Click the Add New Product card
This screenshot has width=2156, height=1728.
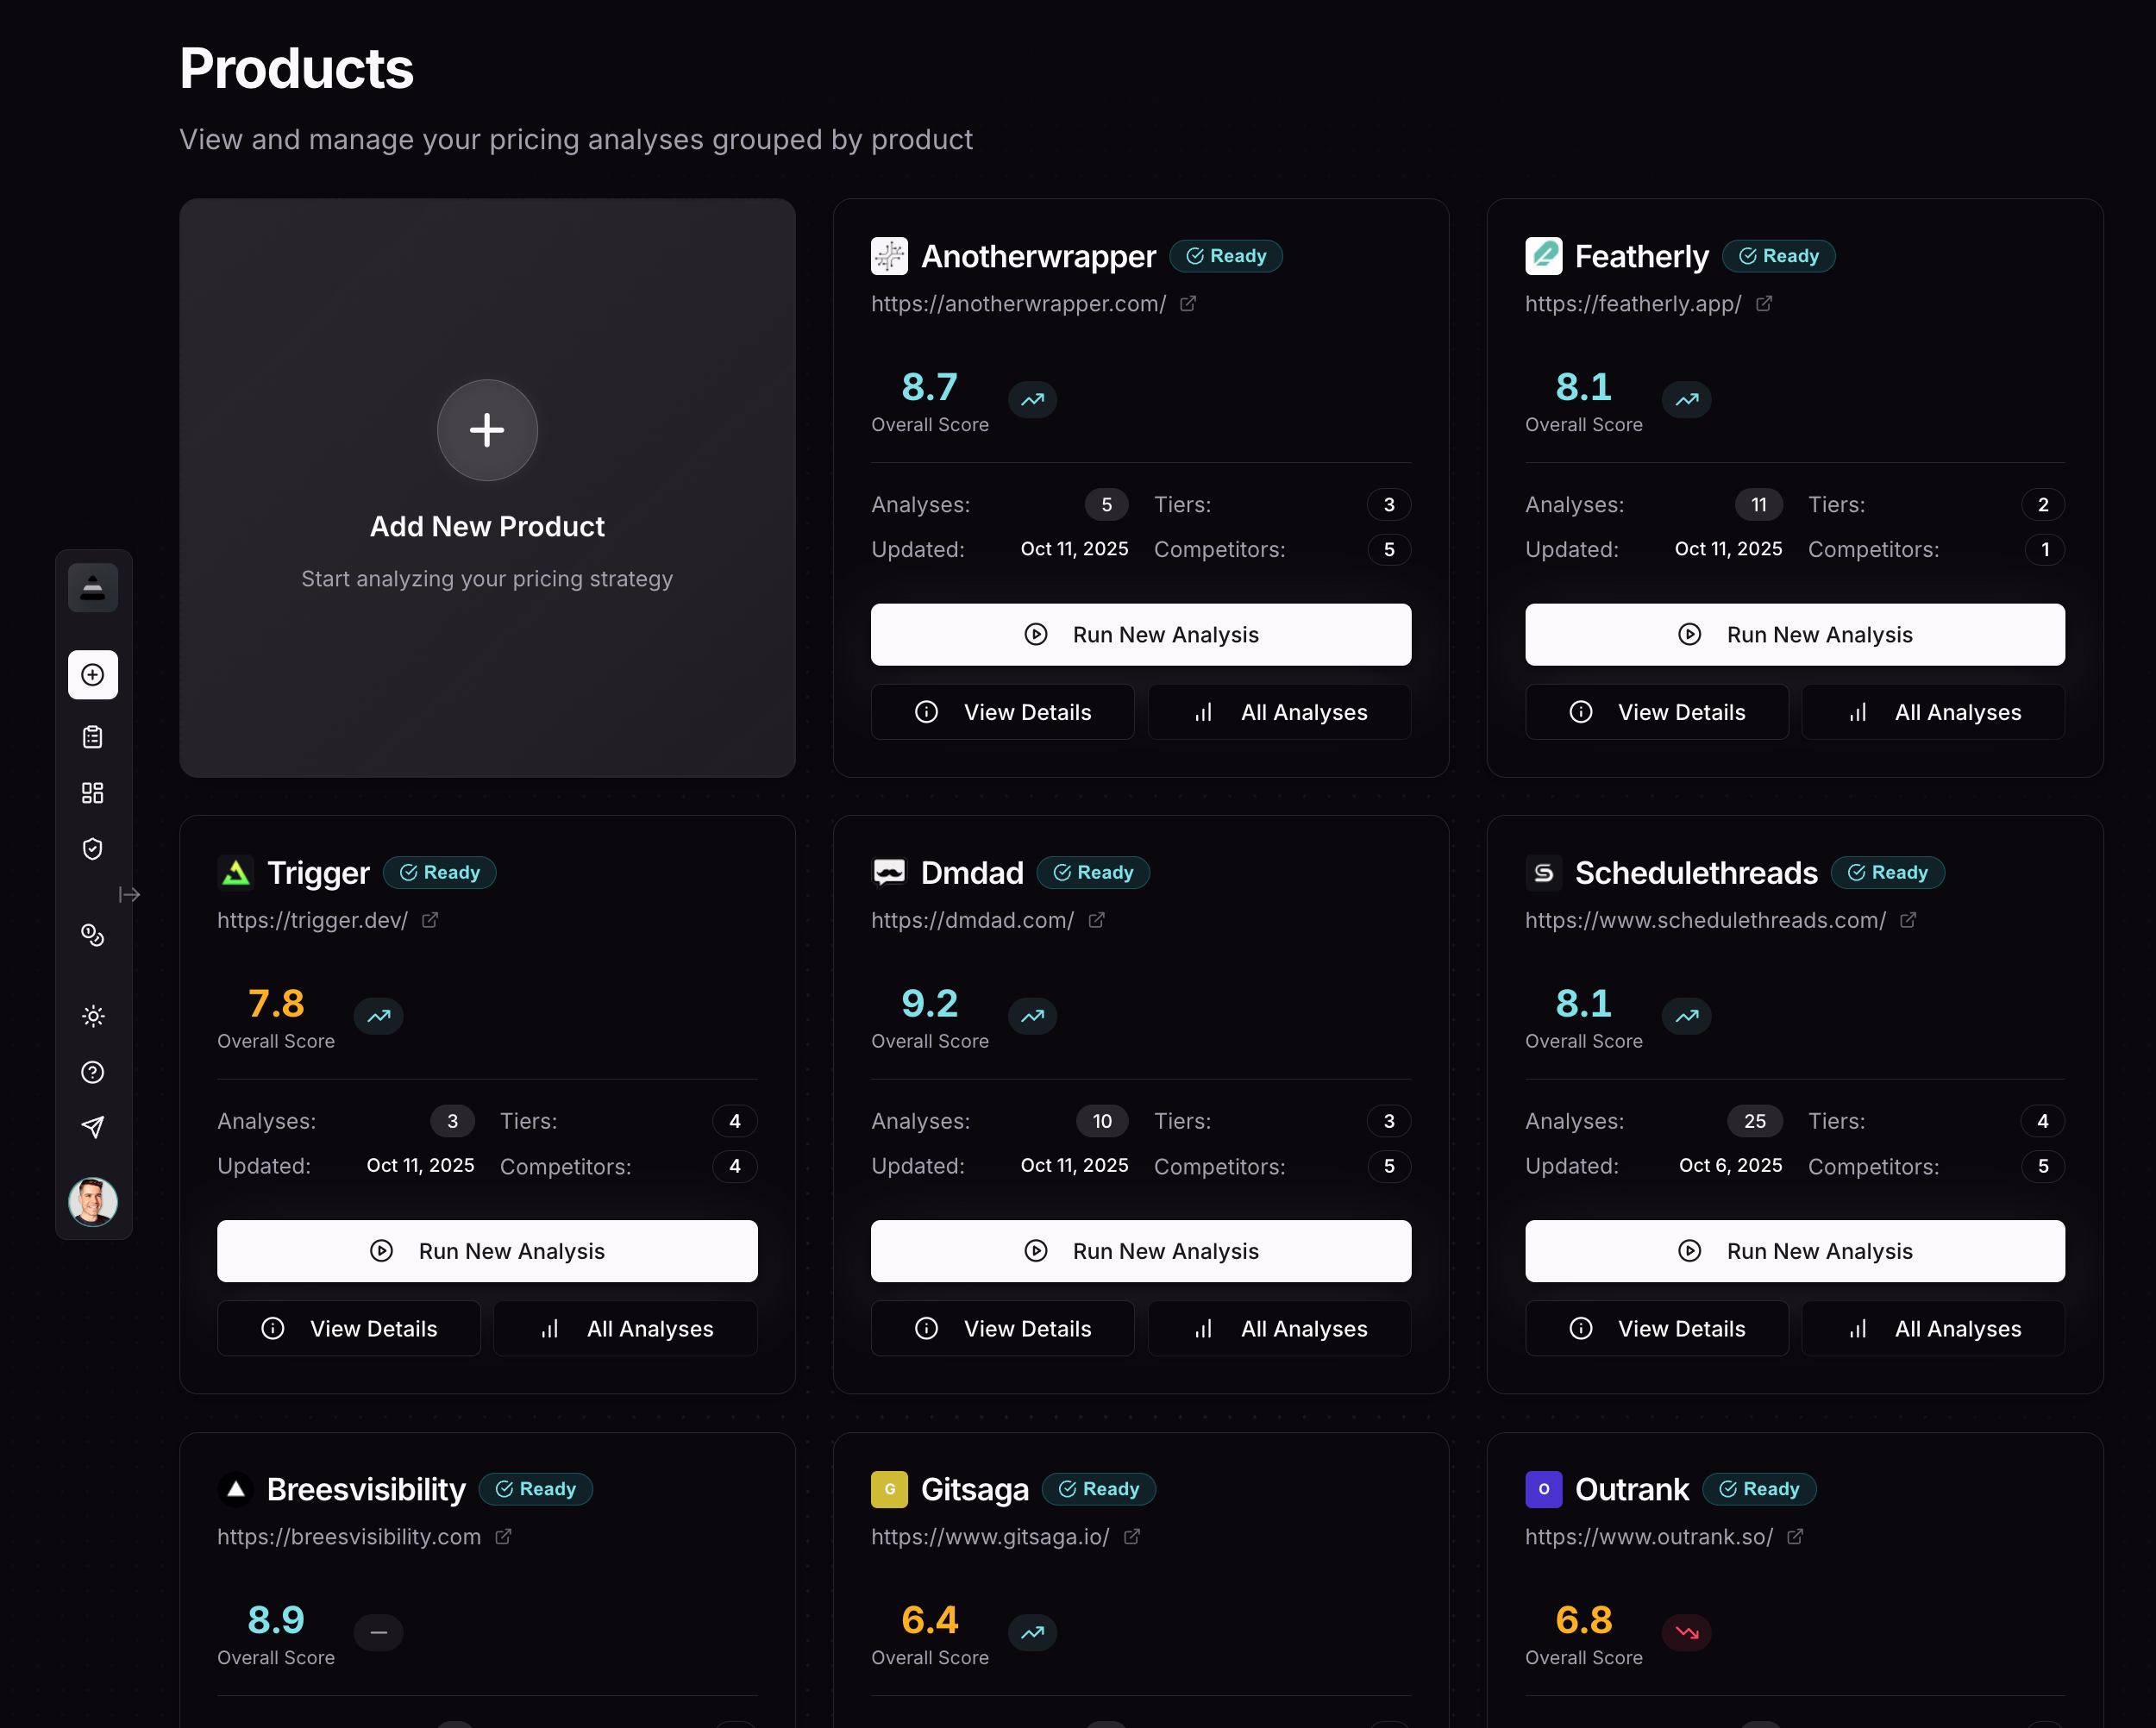pos(487,487)
